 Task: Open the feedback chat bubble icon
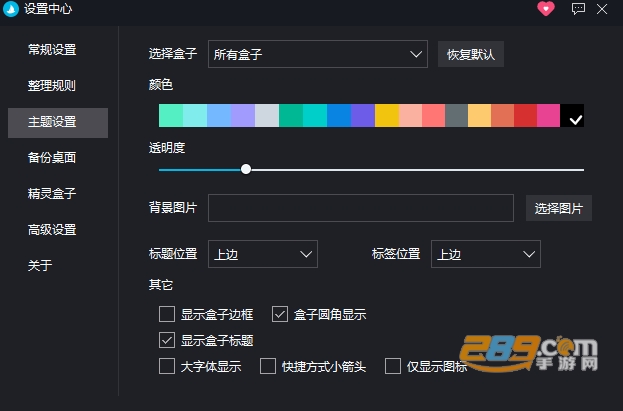[x=578, y=8]
